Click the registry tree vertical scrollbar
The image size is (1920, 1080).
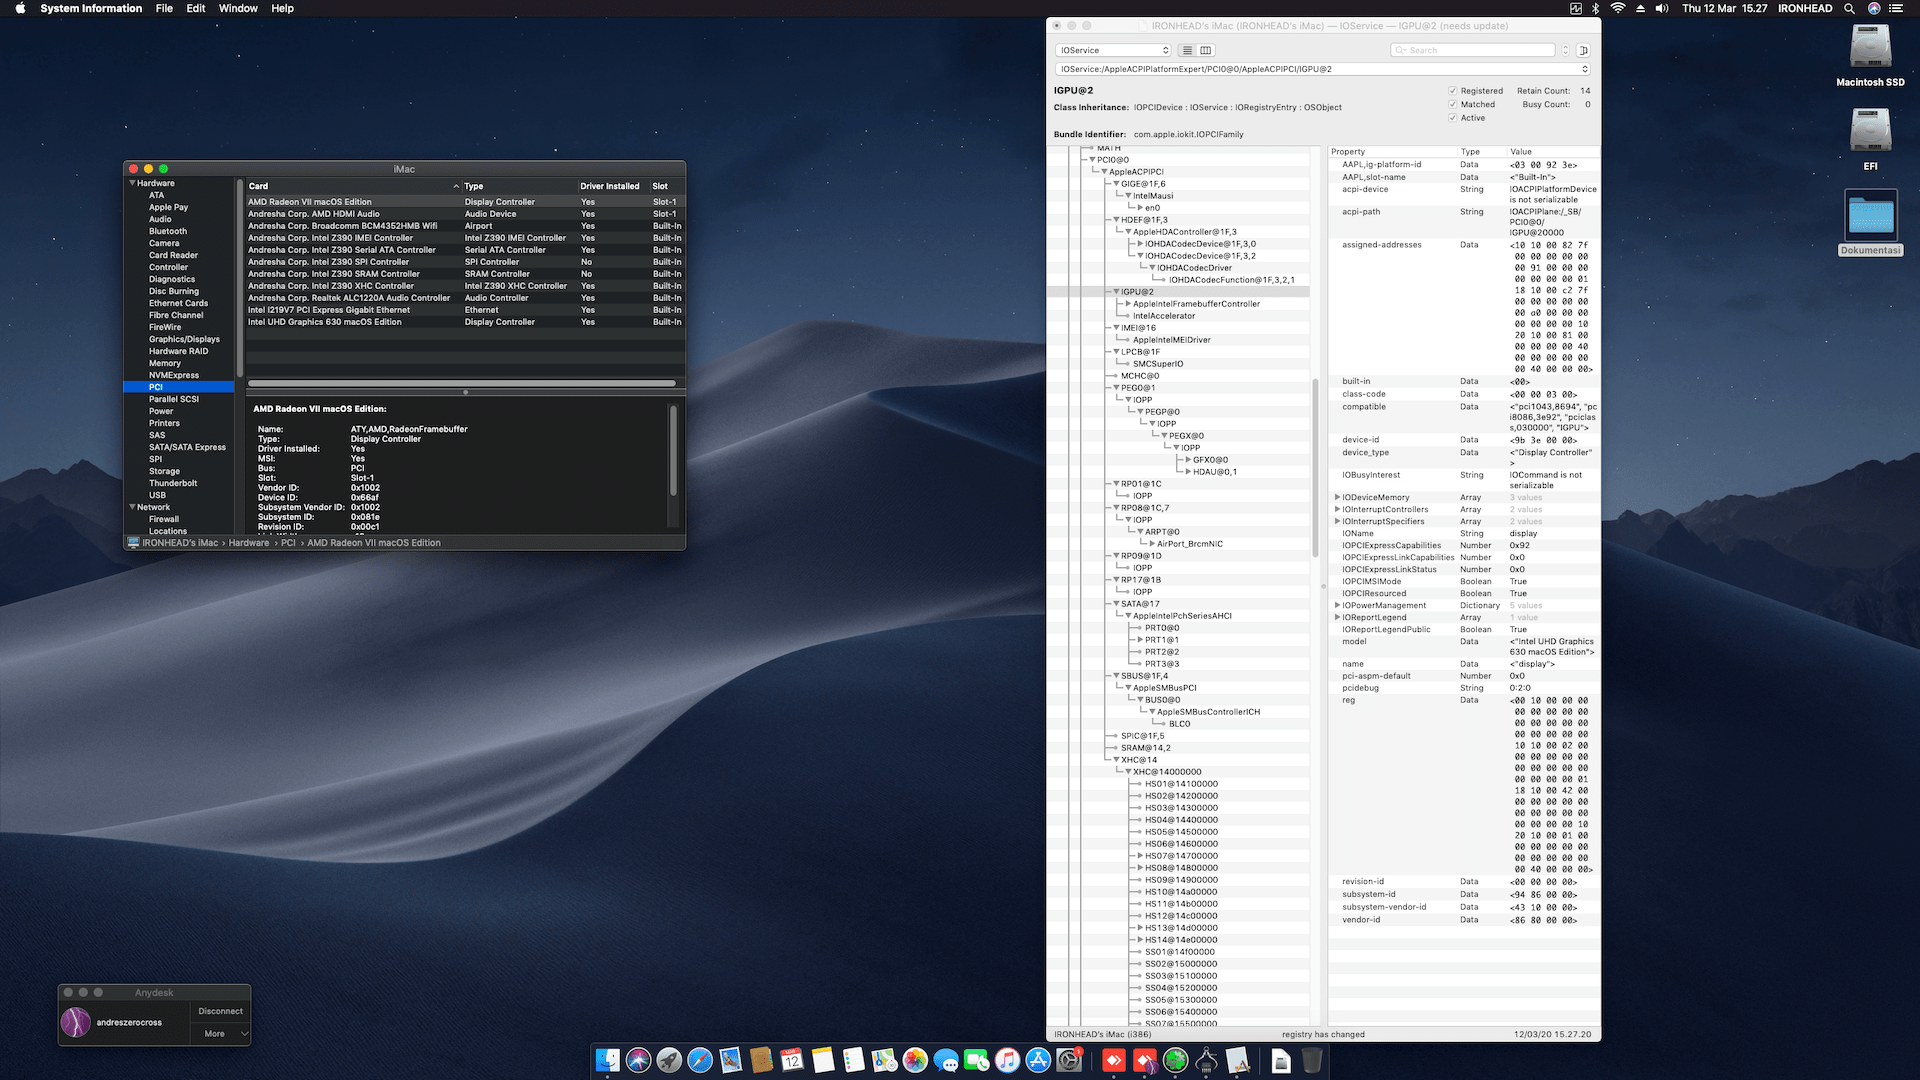pos(1315,468)
